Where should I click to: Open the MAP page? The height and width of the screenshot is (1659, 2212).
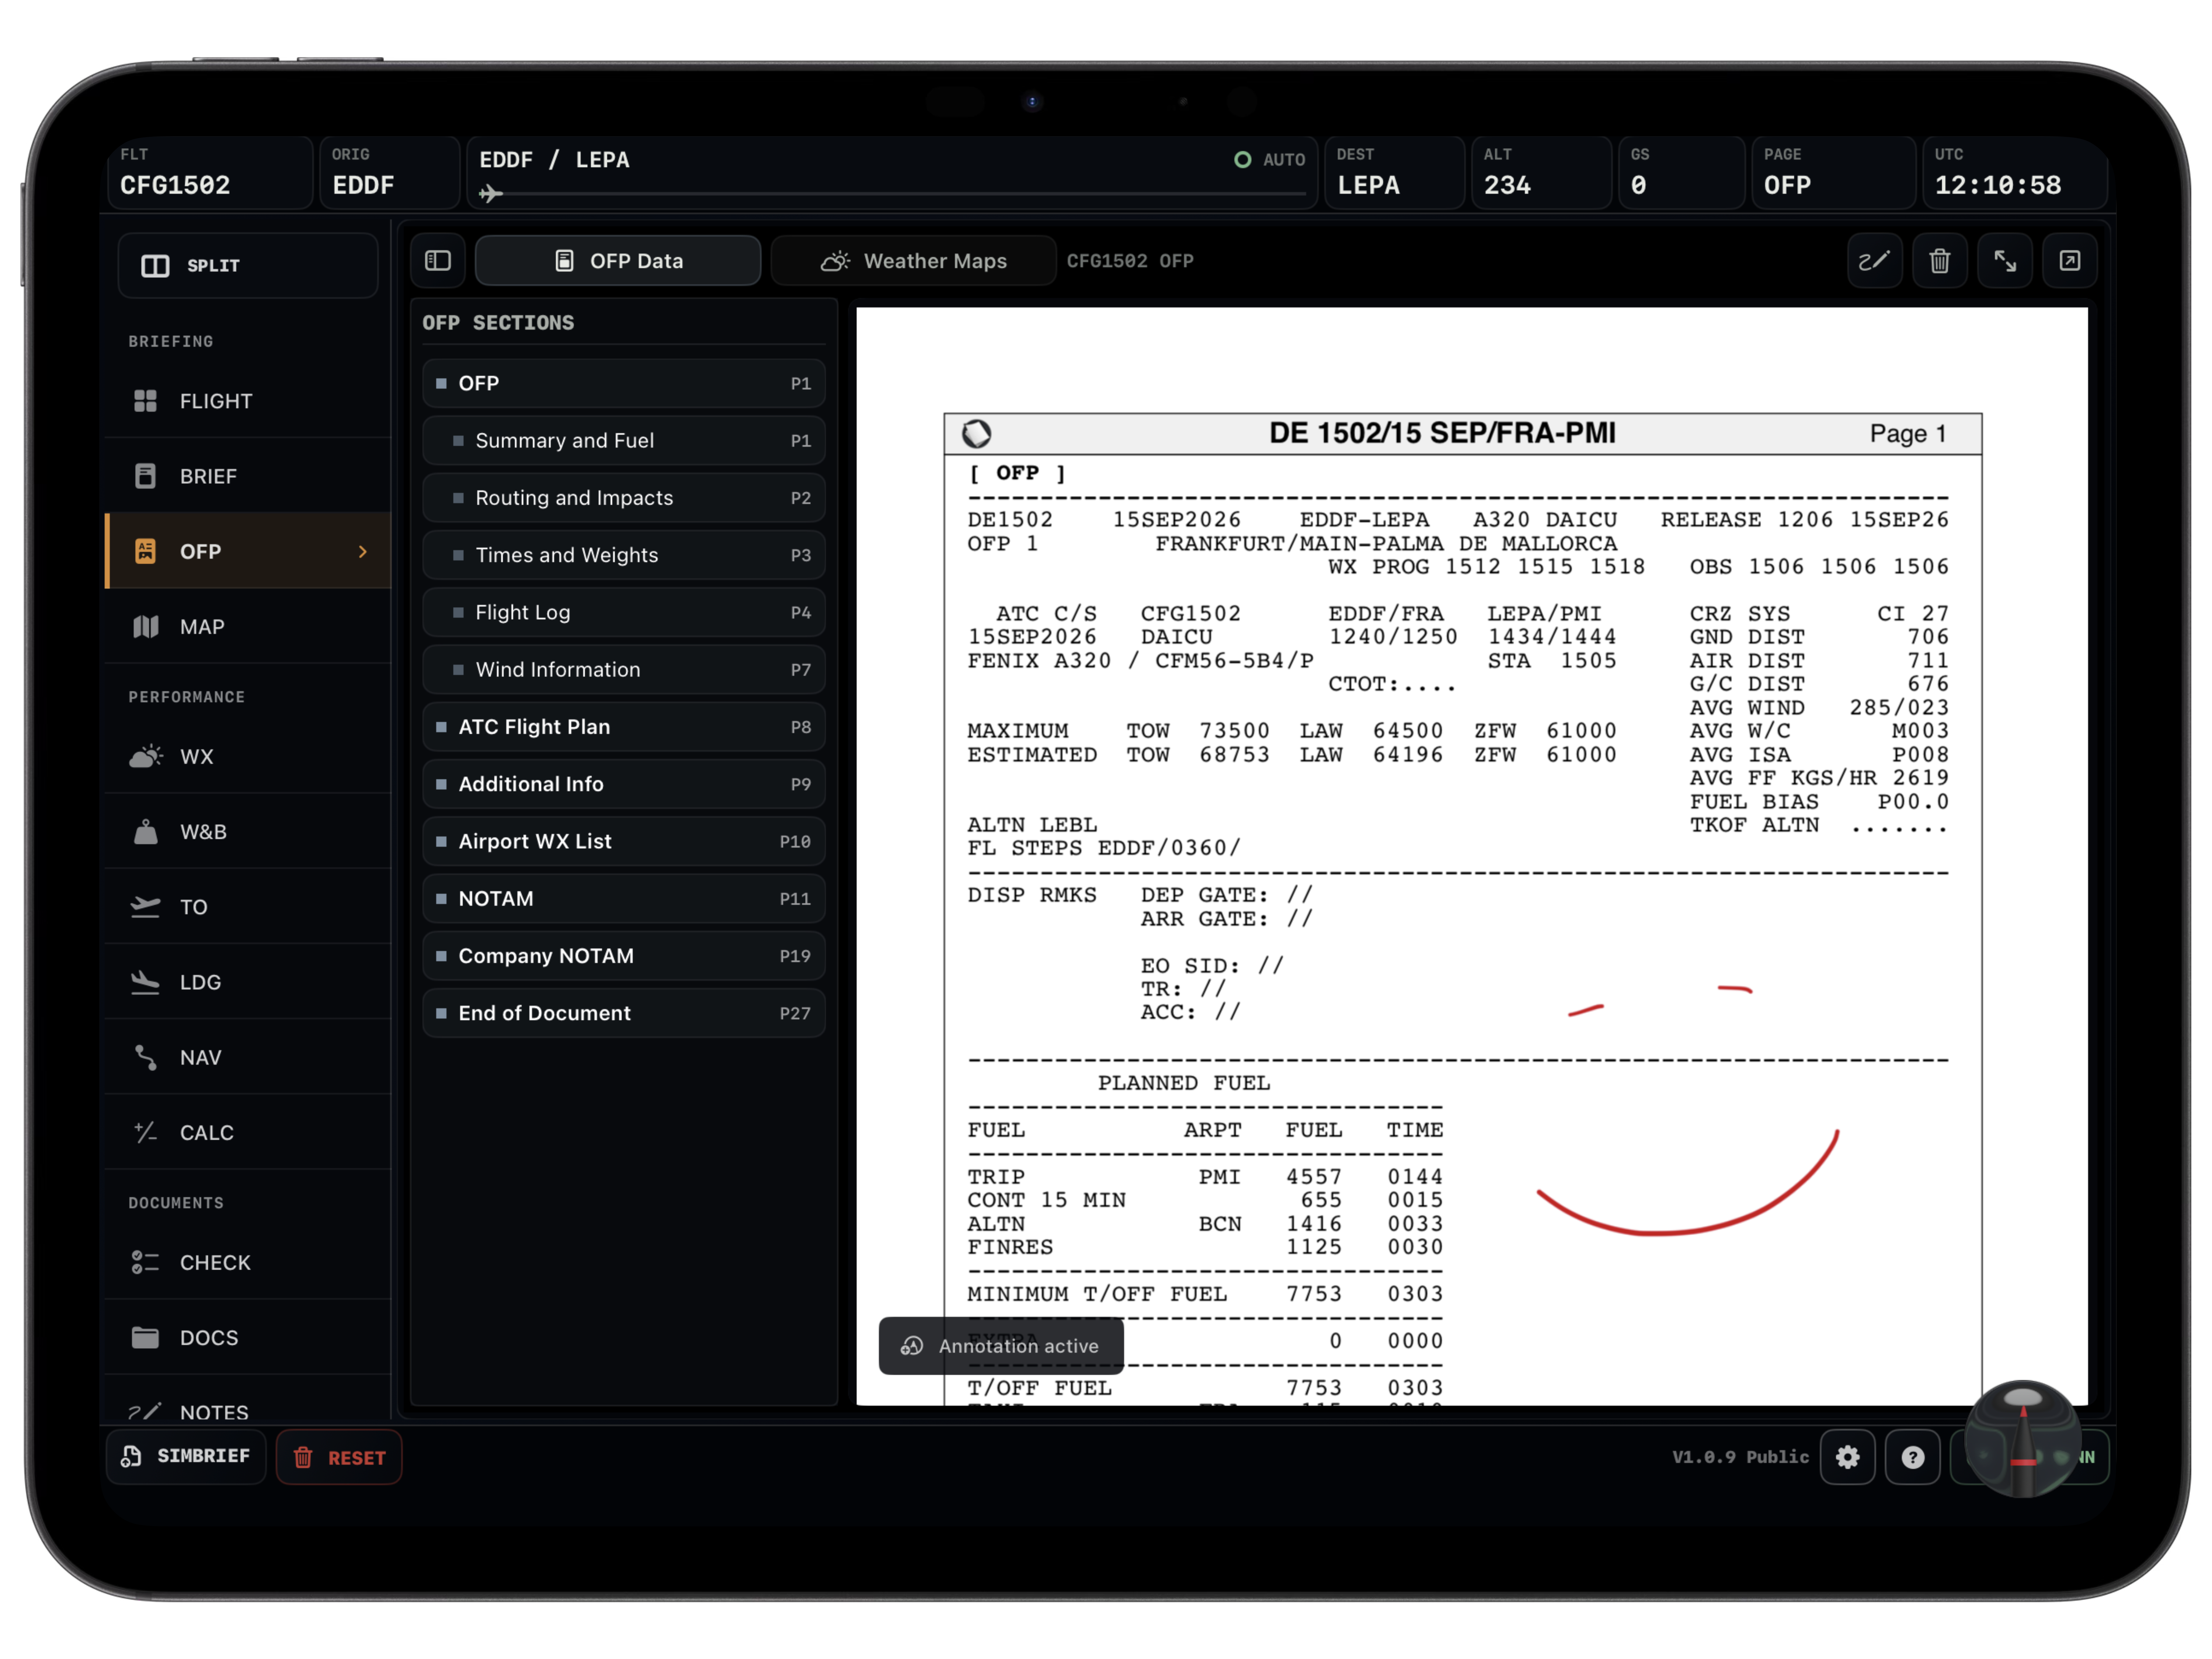tap(248, 627)
